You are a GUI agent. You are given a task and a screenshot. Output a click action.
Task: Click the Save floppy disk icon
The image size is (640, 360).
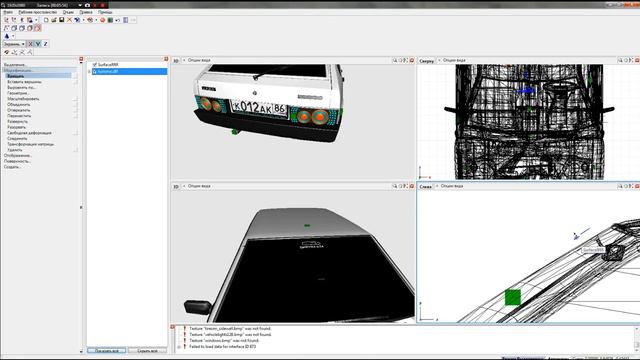pos(62,20)
